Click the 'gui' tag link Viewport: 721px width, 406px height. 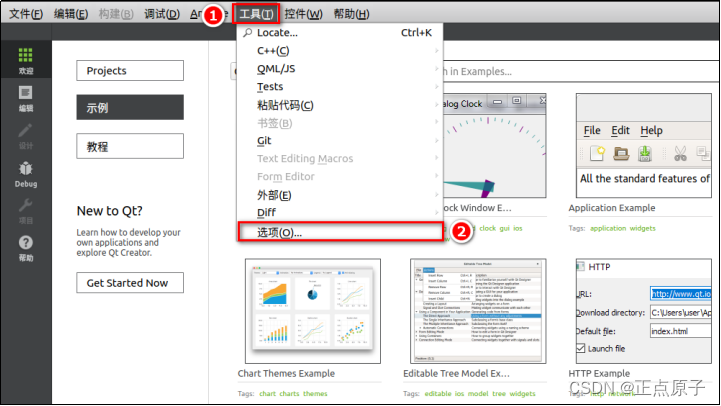pos(504,228)
